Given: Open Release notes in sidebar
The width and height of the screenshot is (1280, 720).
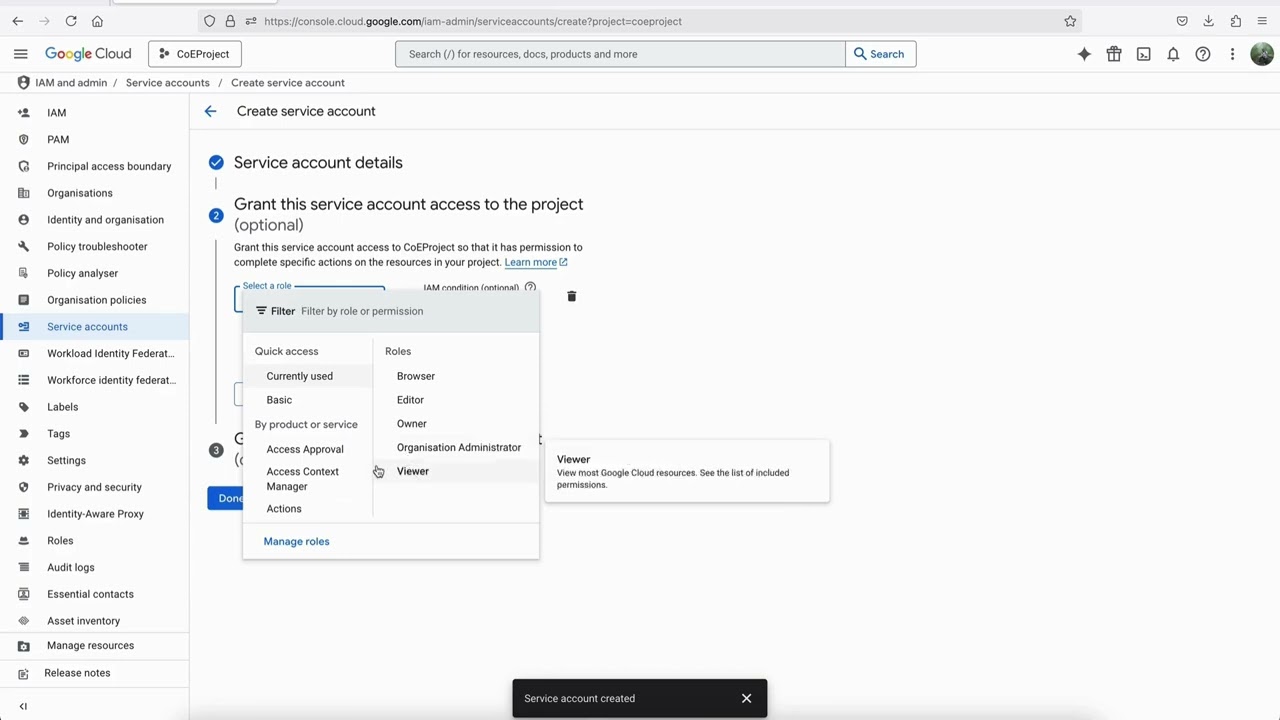Looking at the screenshot, I should coord(94,673).
